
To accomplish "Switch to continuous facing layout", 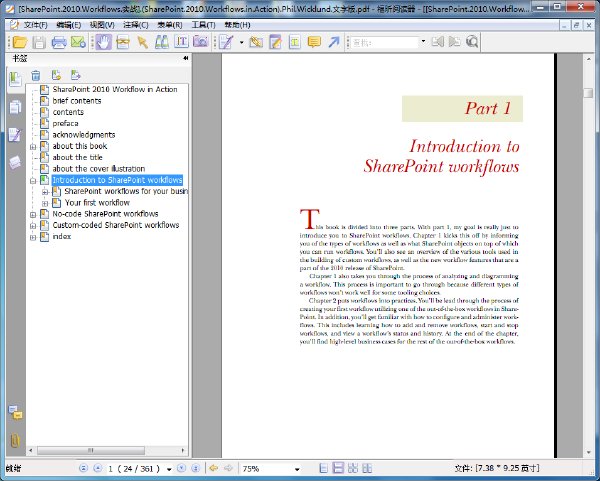I will pos(353,468).
